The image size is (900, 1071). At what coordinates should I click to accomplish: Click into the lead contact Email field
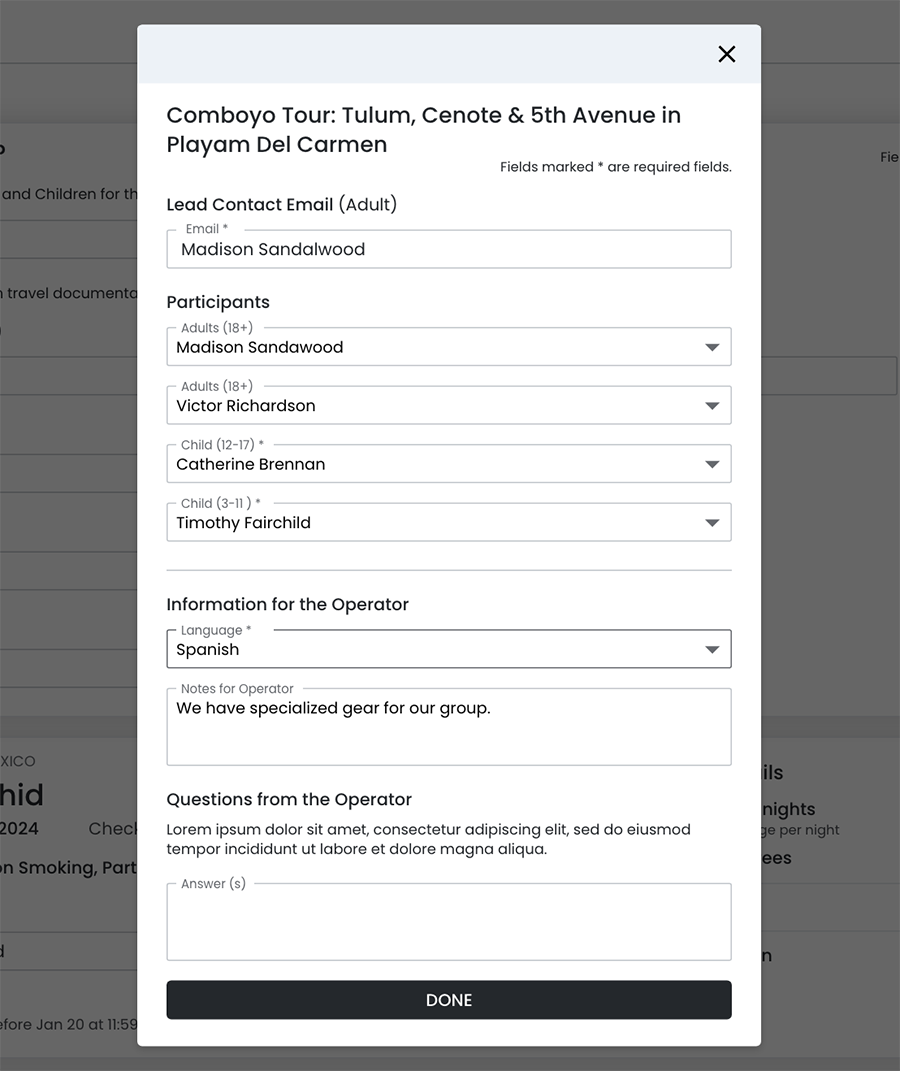(x=448, y=250)
